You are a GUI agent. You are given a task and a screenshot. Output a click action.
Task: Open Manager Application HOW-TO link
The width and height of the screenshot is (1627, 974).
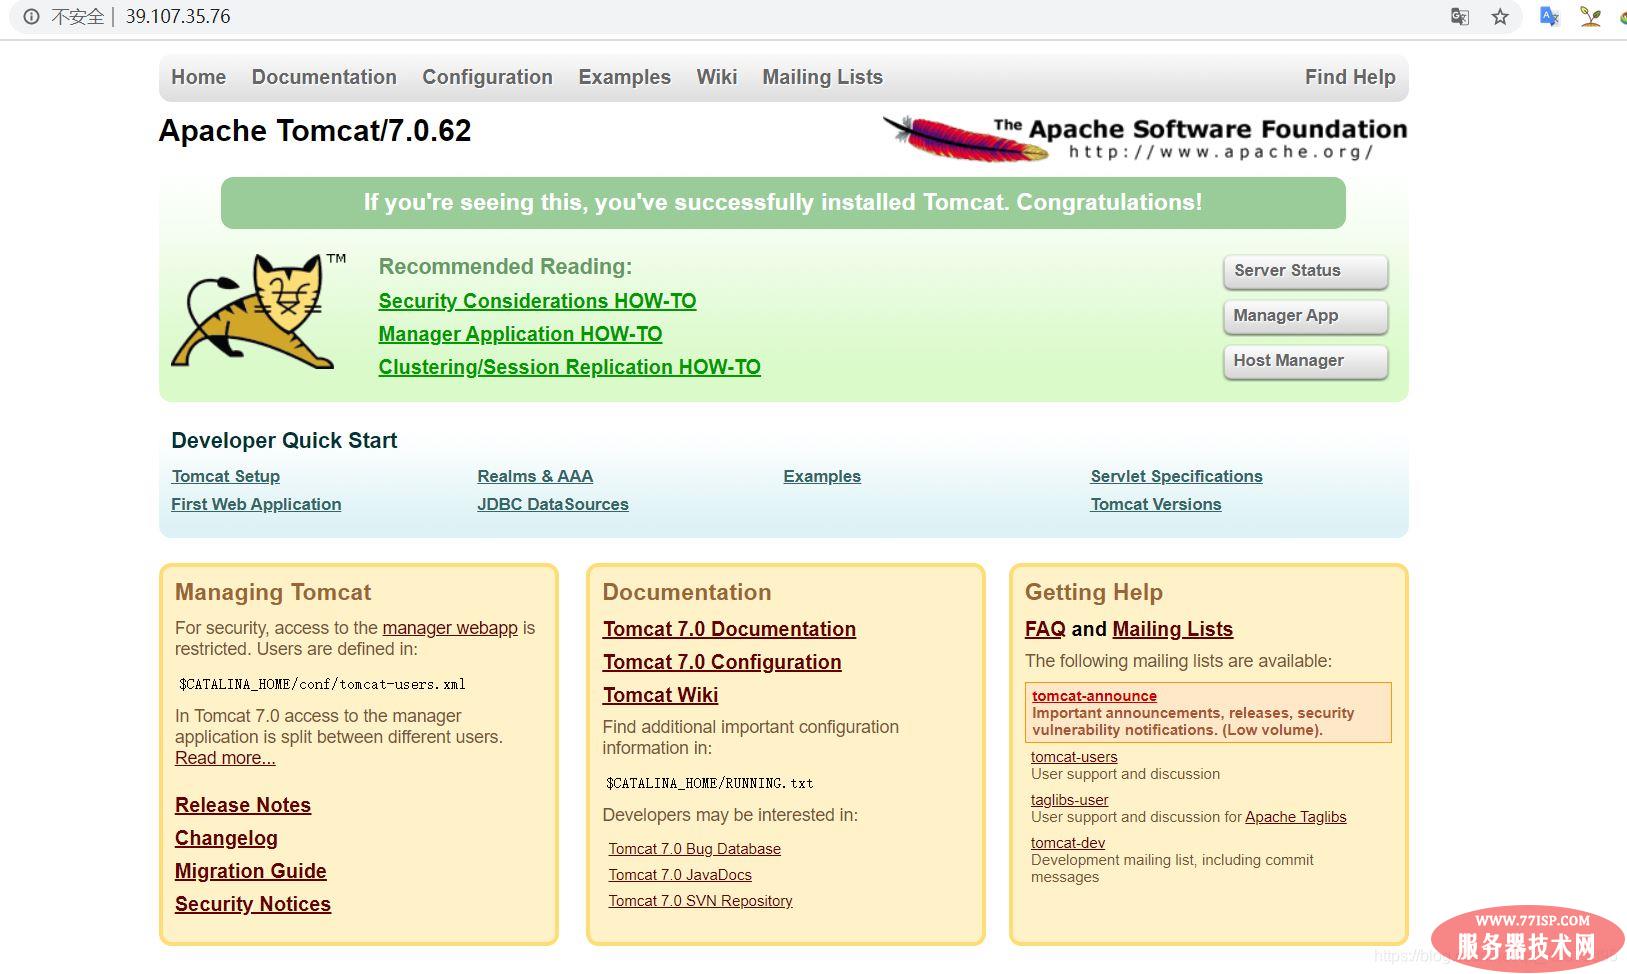tap(520, 334)
